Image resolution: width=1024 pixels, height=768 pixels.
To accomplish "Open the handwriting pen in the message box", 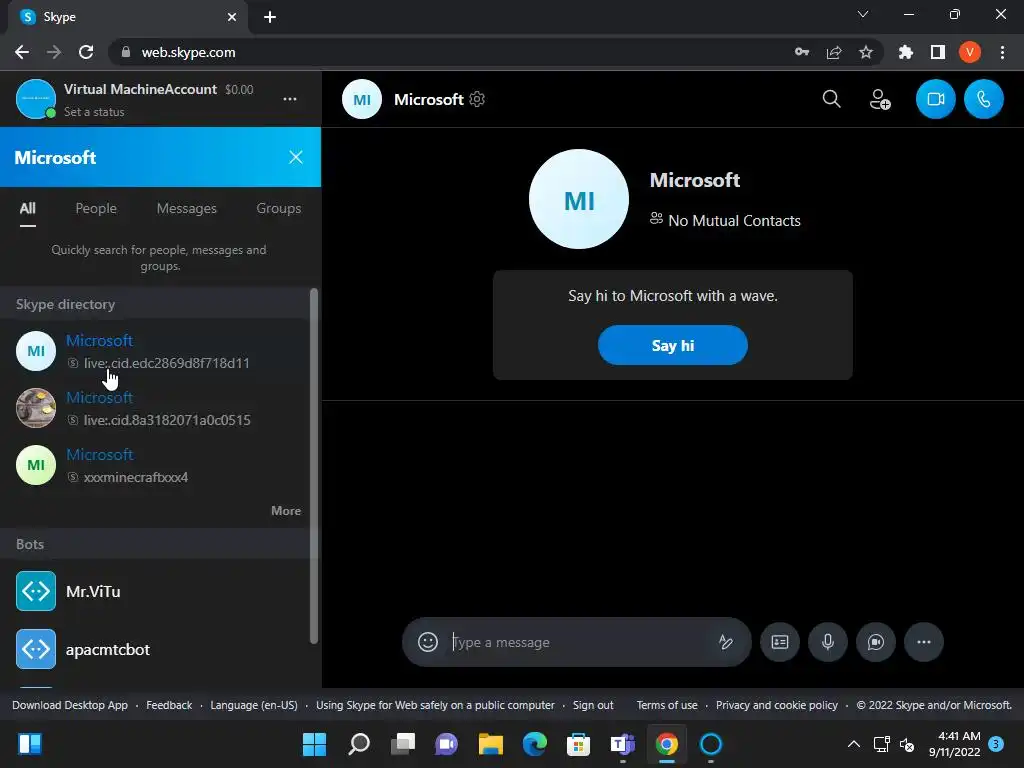I will click(x=726, y=642).
